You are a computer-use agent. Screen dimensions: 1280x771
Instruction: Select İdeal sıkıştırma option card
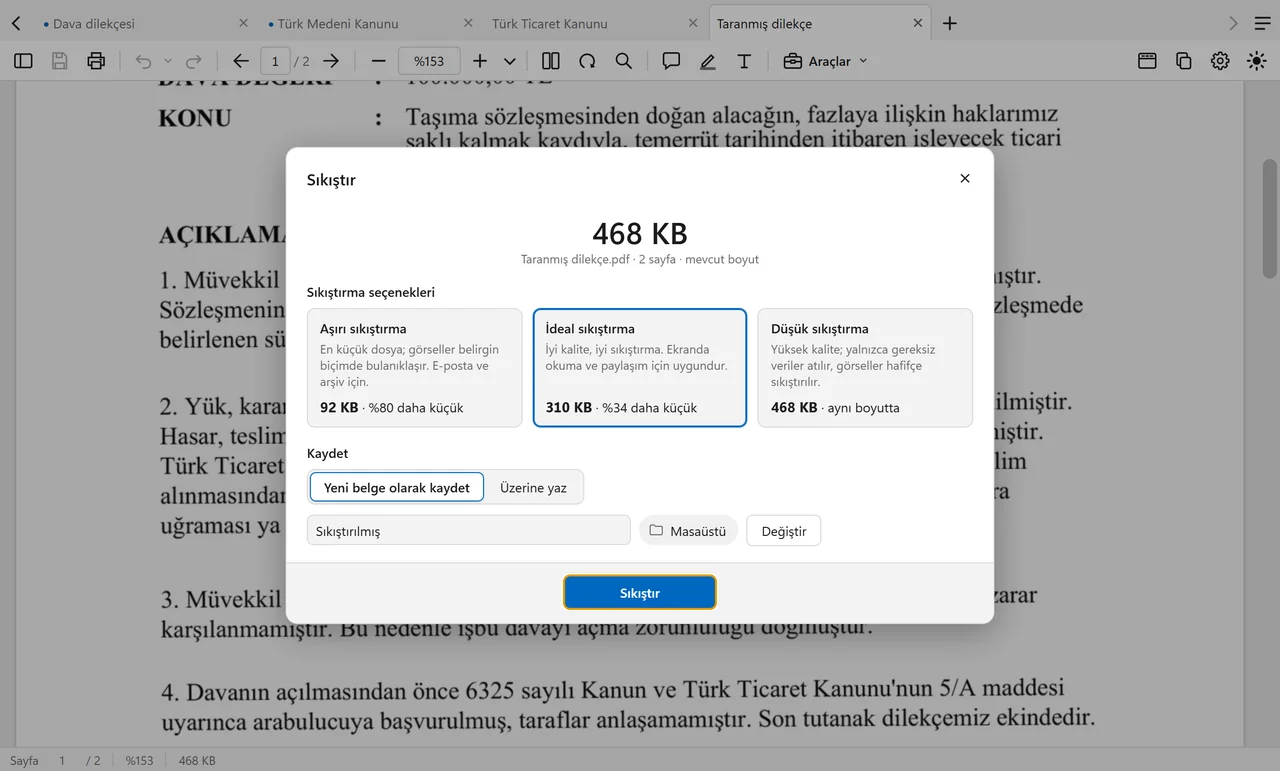click(640, 368)
